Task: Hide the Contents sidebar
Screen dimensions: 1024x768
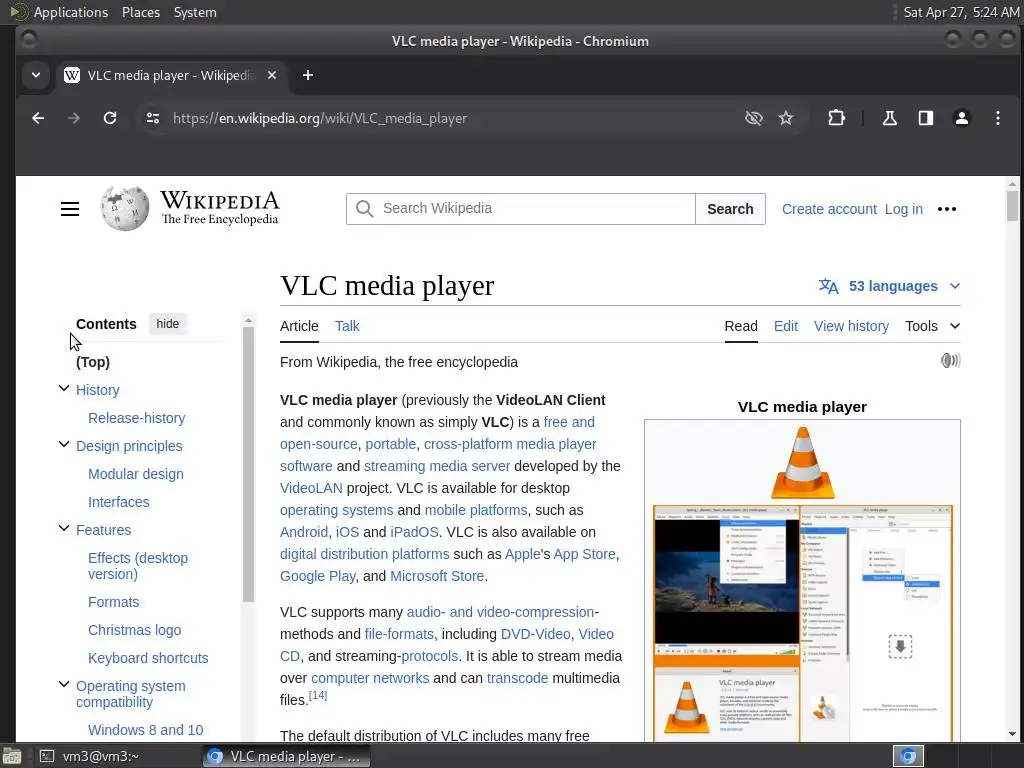Action: coord(168,324)
